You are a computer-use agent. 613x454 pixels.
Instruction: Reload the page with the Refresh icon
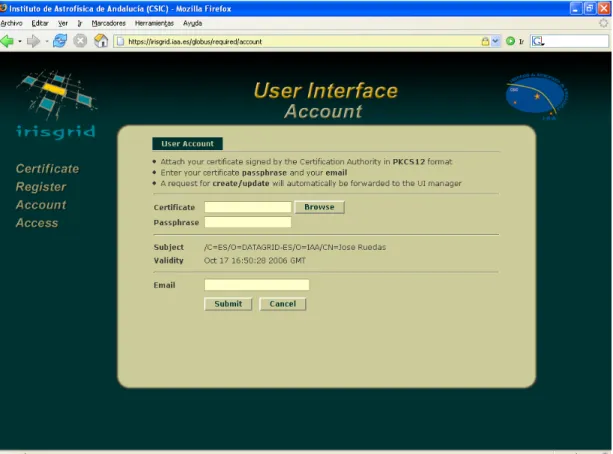(60, 41)
